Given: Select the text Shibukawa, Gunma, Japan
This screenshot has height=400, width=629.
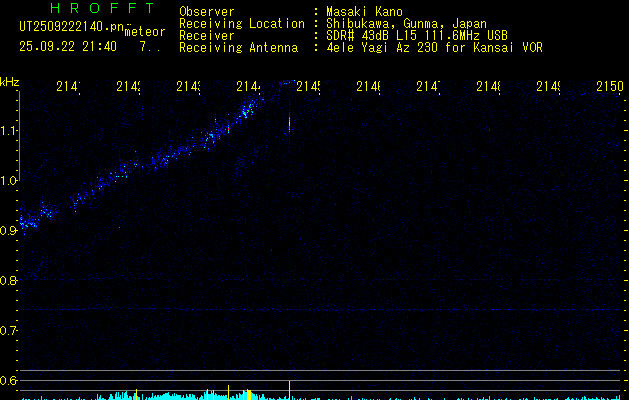Looking at the screenshot, I should pyautogui.click(x=406, y=24).
